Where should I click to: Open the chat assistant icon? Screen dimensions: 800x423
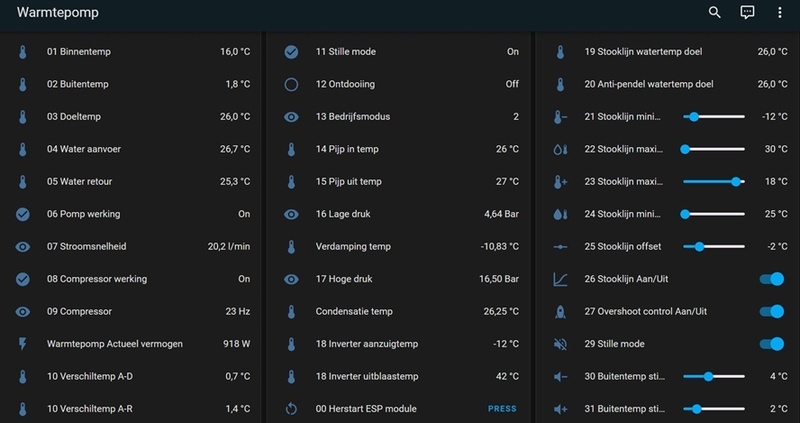click(x=747, y=13)
